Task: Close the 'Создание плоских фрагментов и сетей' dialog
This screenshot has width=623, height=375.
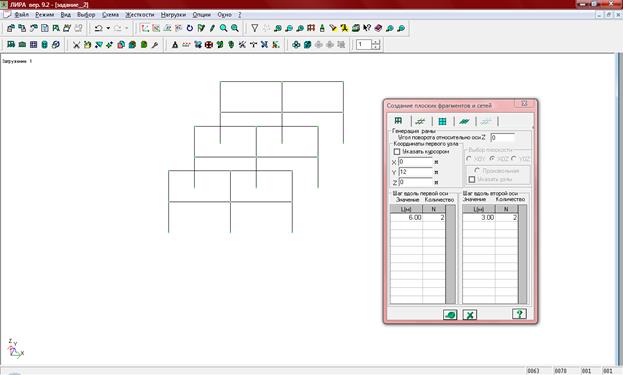Action: [x=524, y=103]
